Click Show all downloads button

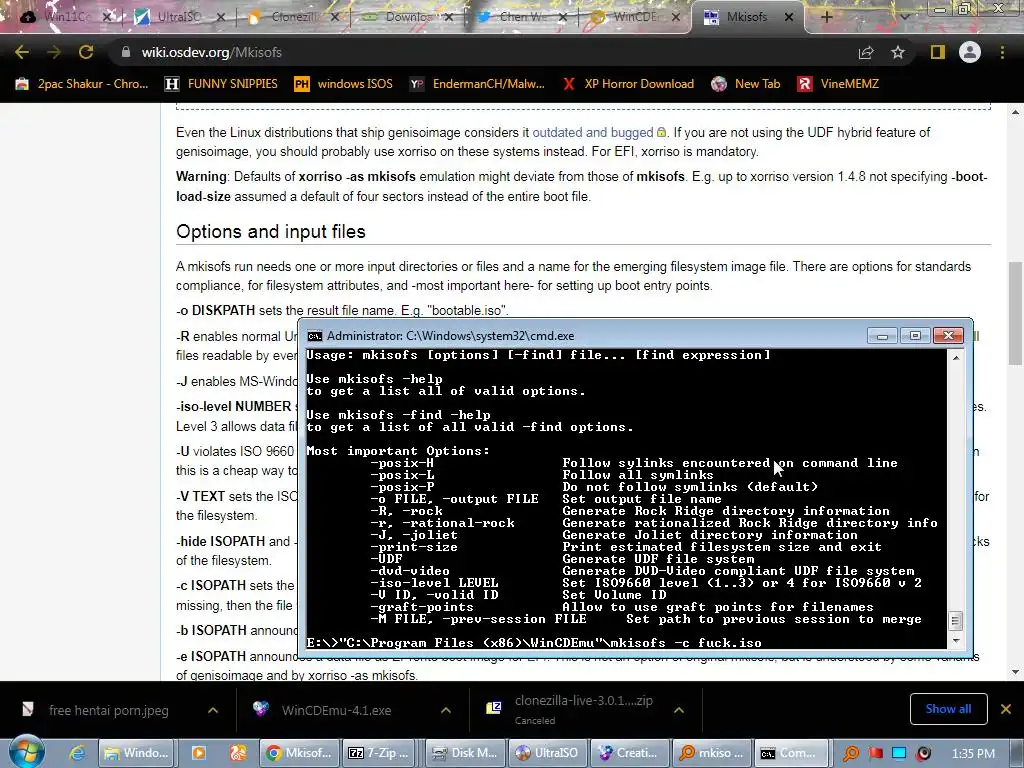tap(948, 709)
